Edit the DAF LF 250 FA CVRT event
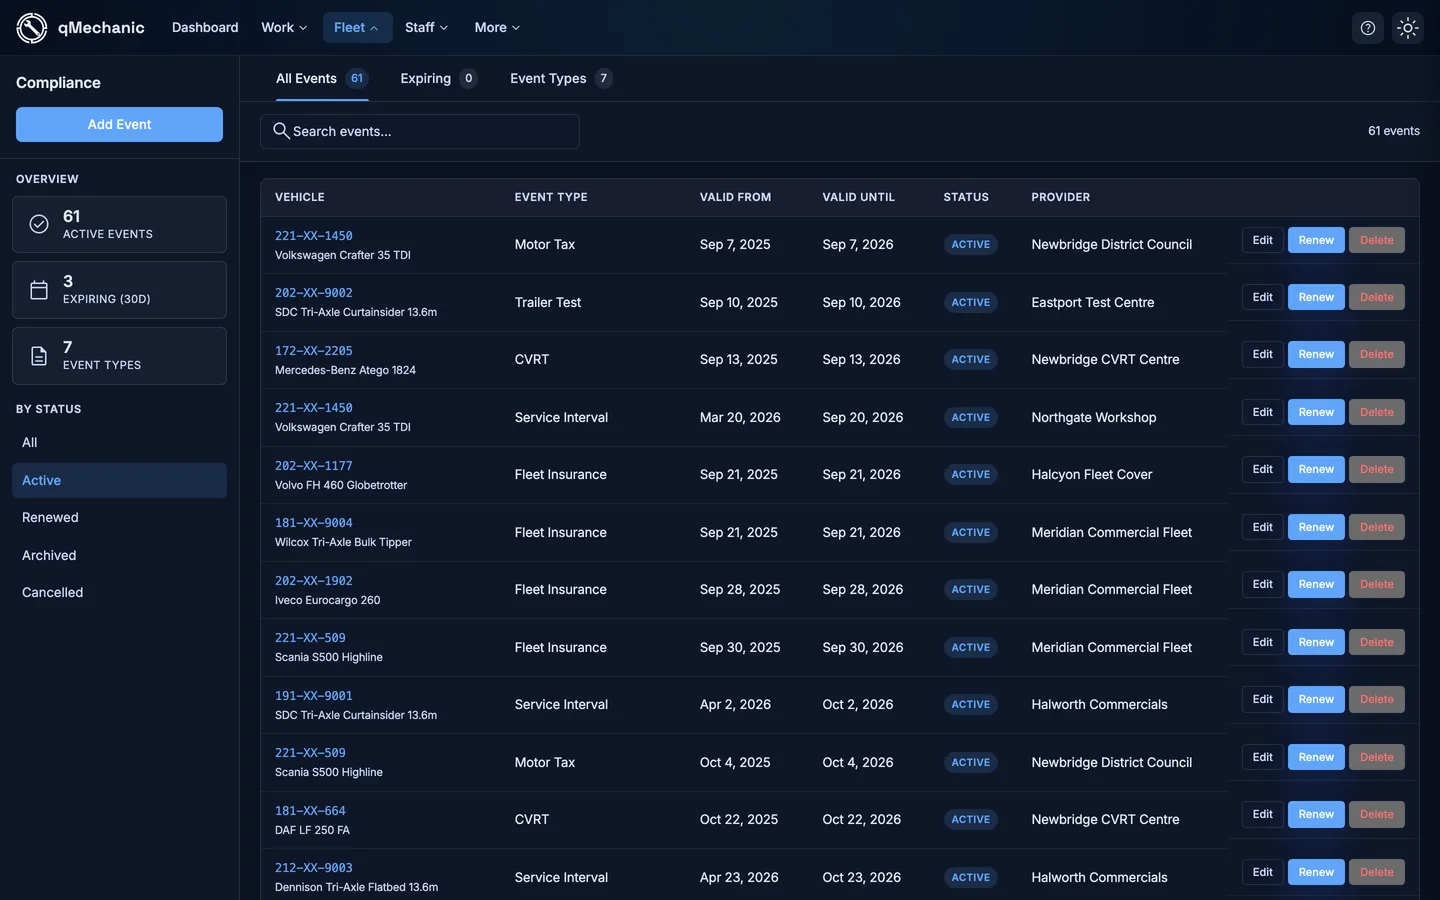 coord(1262,814)
